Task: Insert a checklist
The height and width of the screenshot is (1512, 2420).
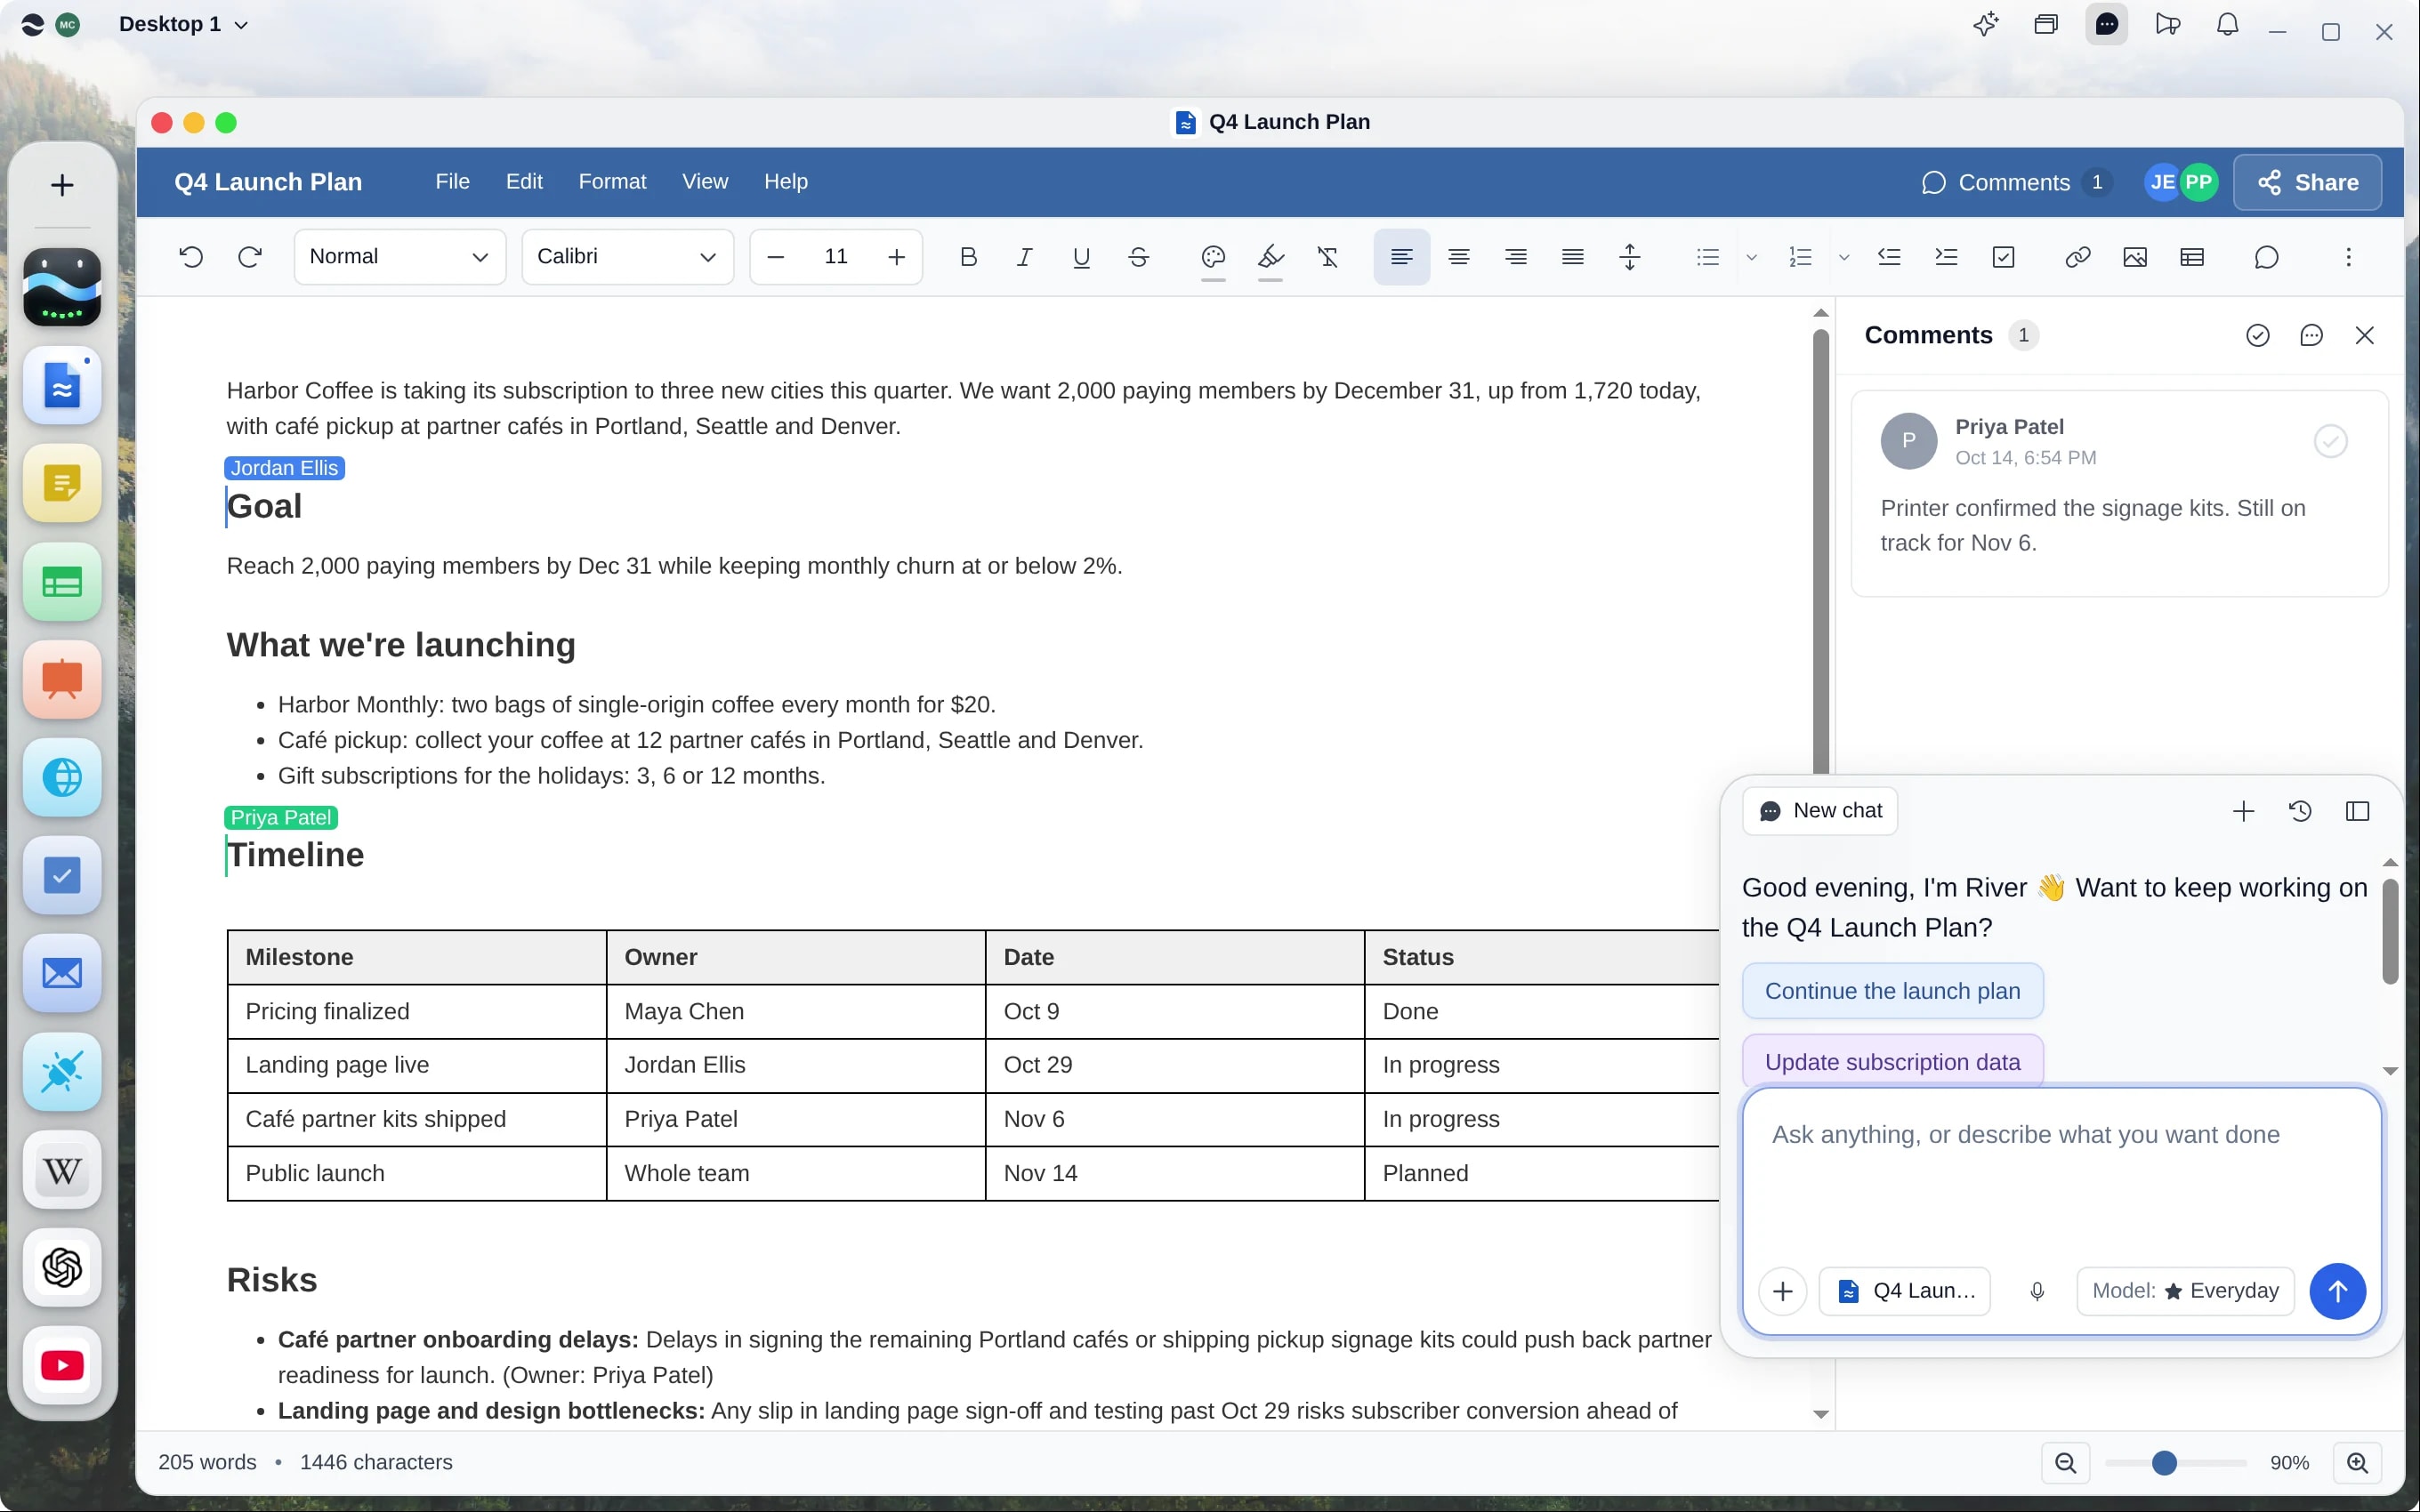Action: (2003, 257)
